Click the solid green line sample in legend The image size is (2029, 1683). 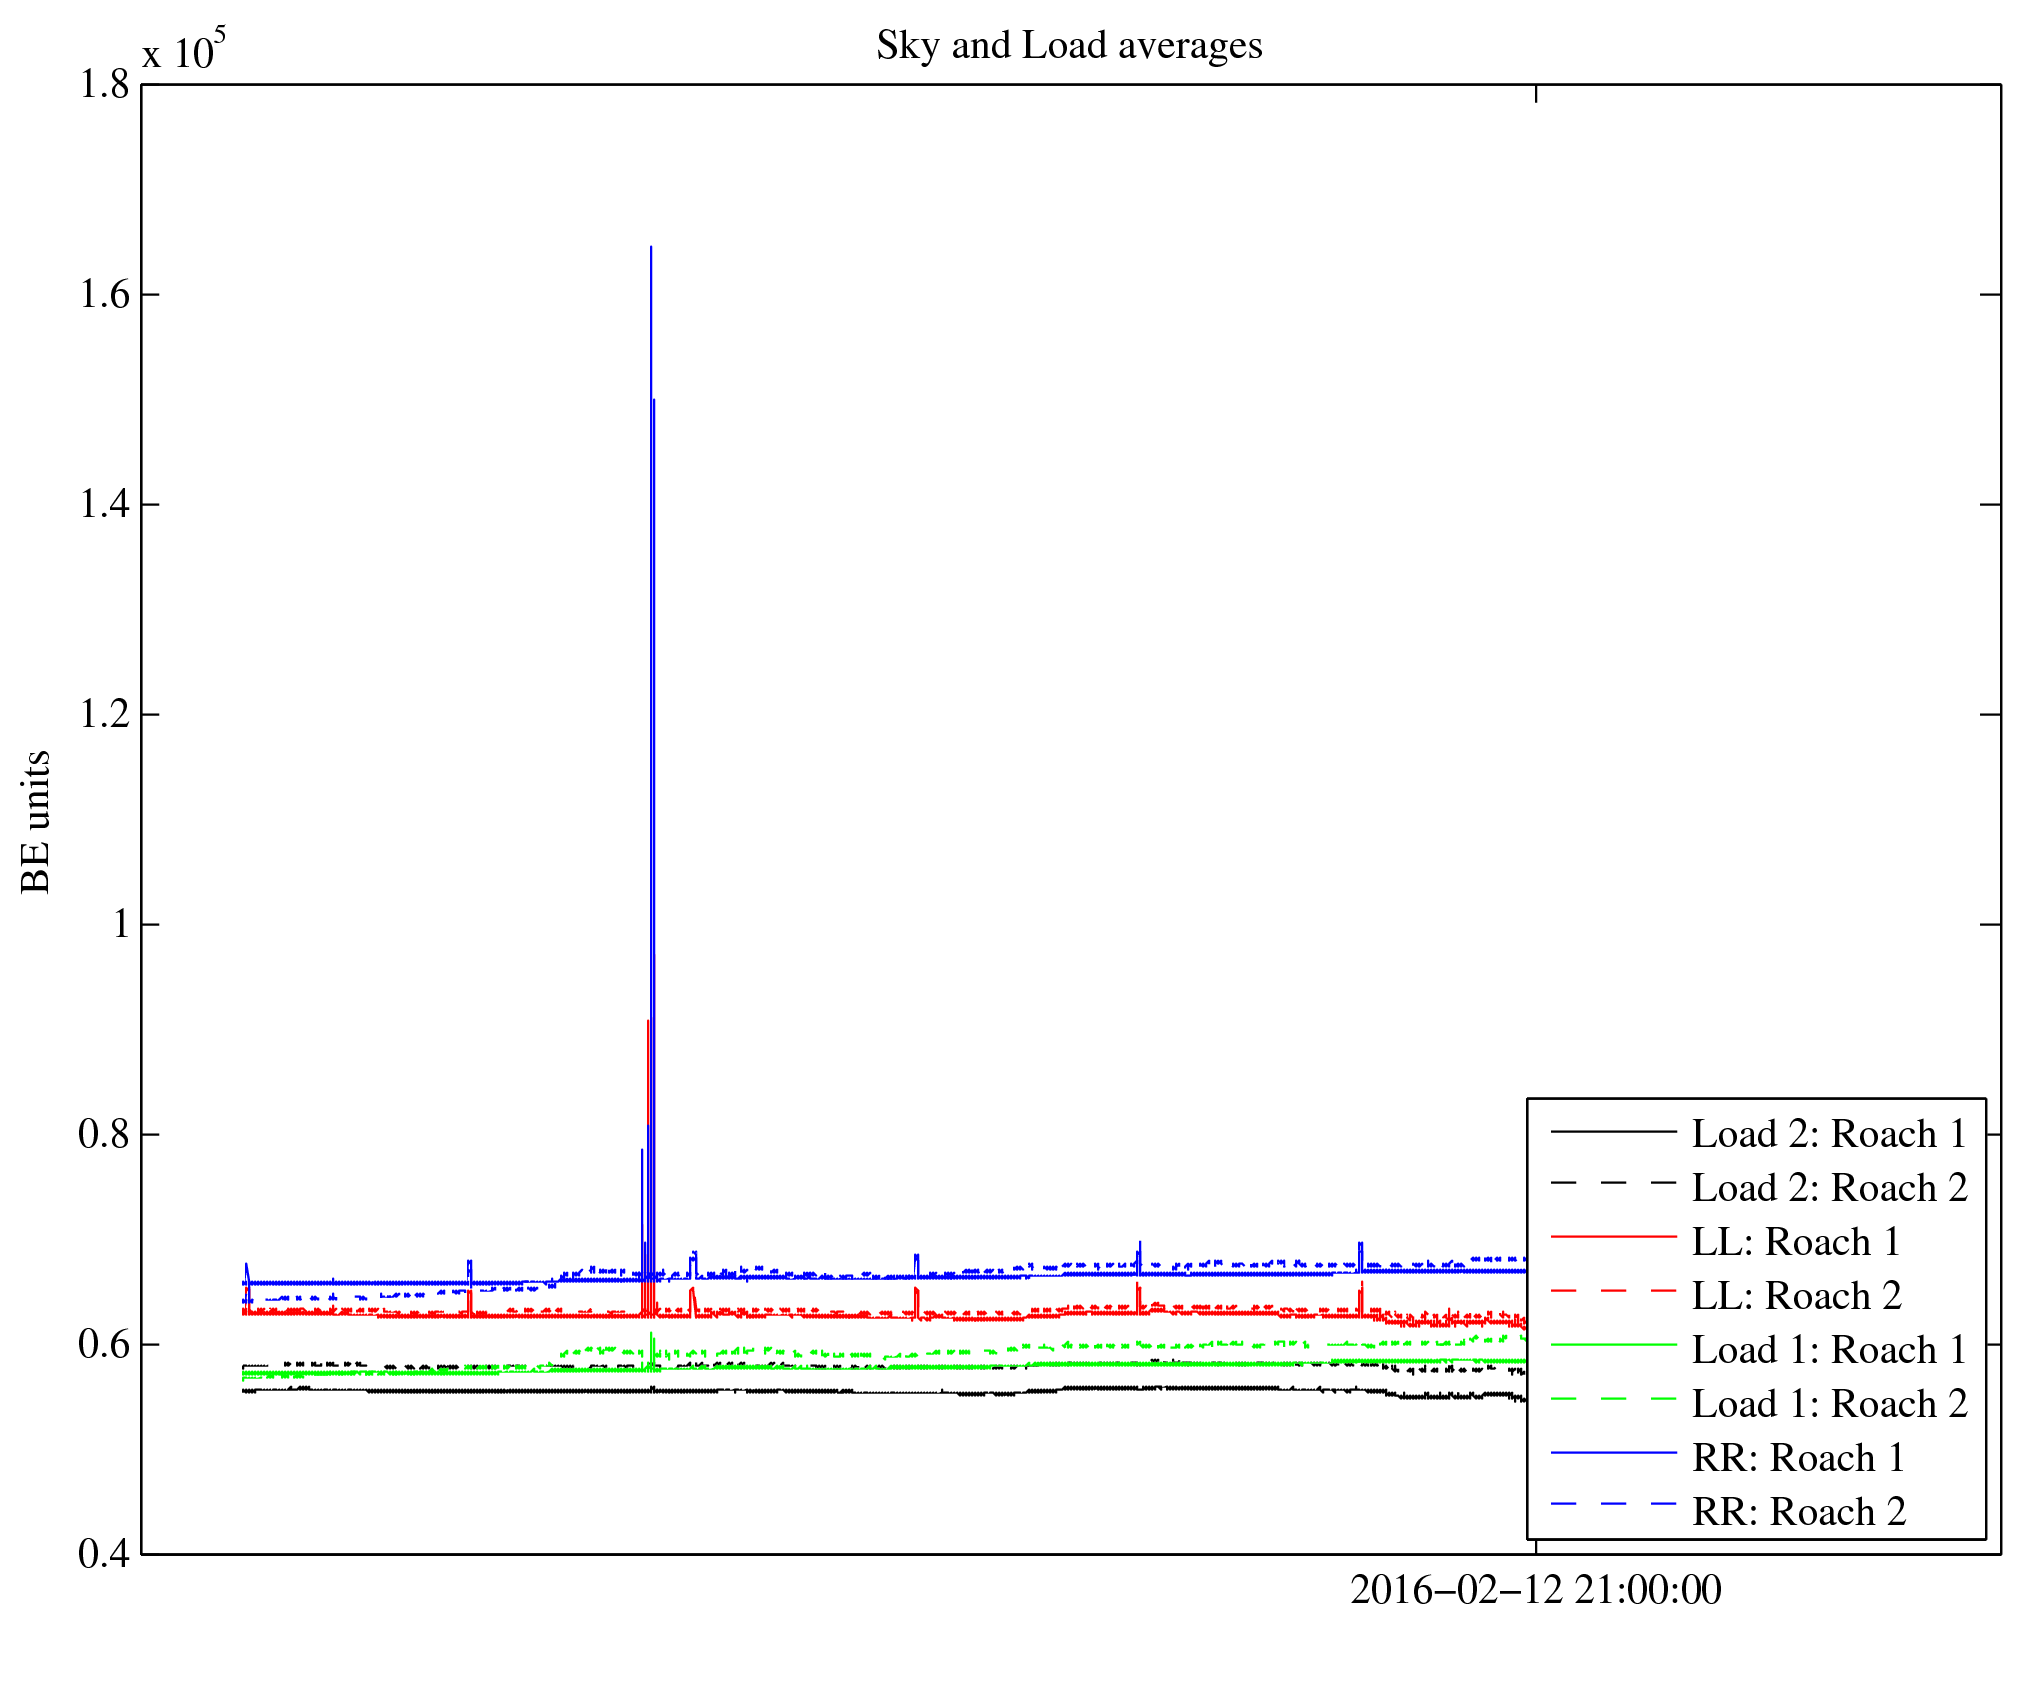click(x=1613, y=1345)
